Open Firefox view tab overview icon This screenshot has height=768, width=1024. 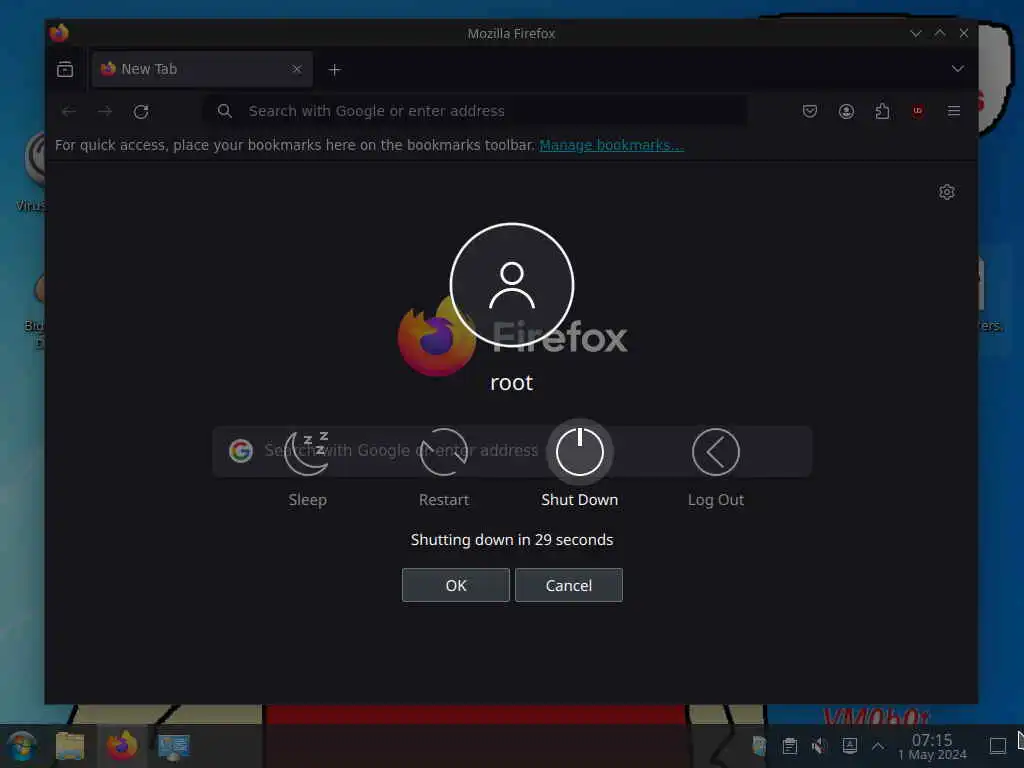click(x=65, y=69)
